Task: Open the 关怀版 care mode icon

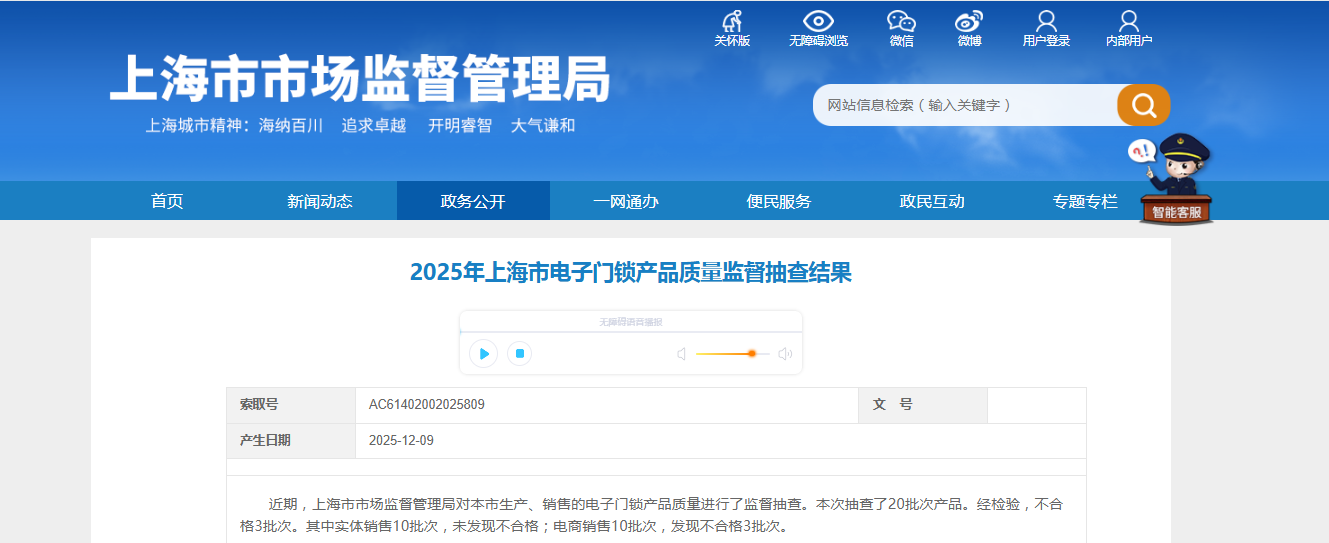Action: point(732,22)
